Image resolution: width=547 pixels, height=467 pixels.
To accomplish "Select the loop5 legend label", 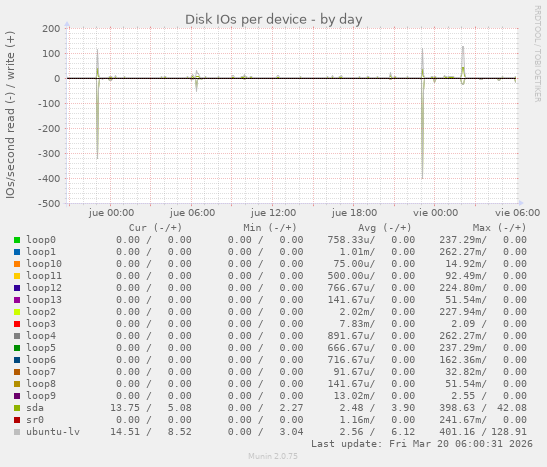I will coord(41,348).
